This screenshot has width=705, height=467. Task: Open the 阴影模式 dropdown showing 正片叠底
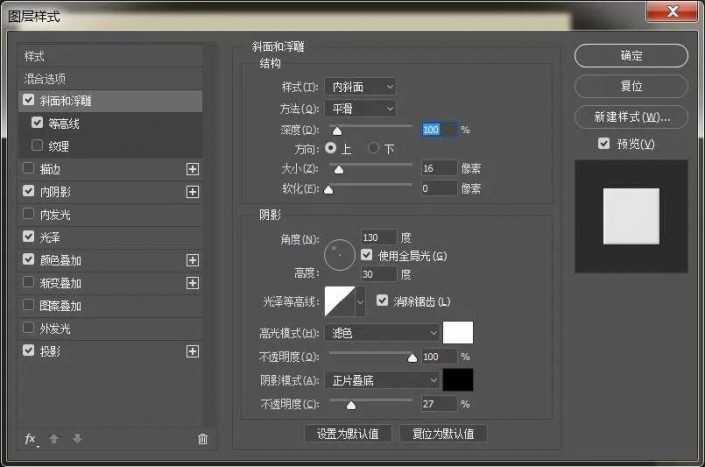click(382, 380)
